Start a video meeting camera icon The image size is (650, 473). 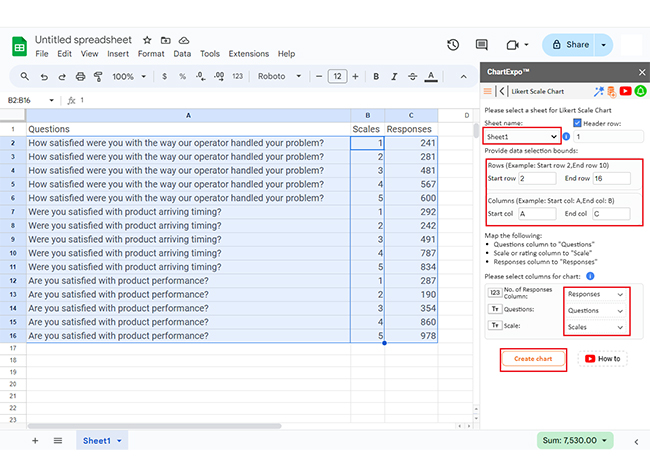pyautogui.click(x=513, y=45)
